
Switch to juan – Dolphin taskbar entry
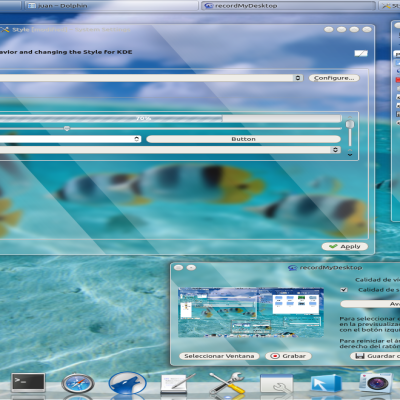(111, 6)
